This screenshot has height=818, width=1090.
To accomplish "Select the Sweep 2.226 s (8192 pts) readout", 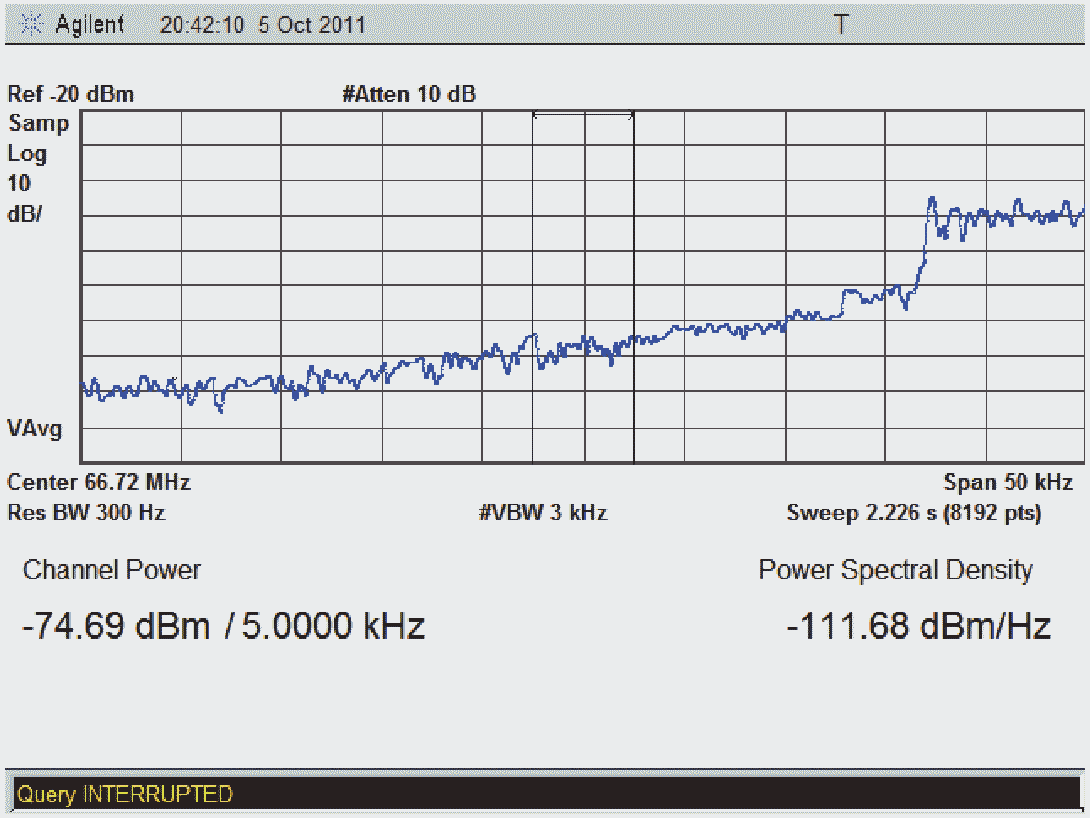I will pyautogui.click(x=914, y=513).
